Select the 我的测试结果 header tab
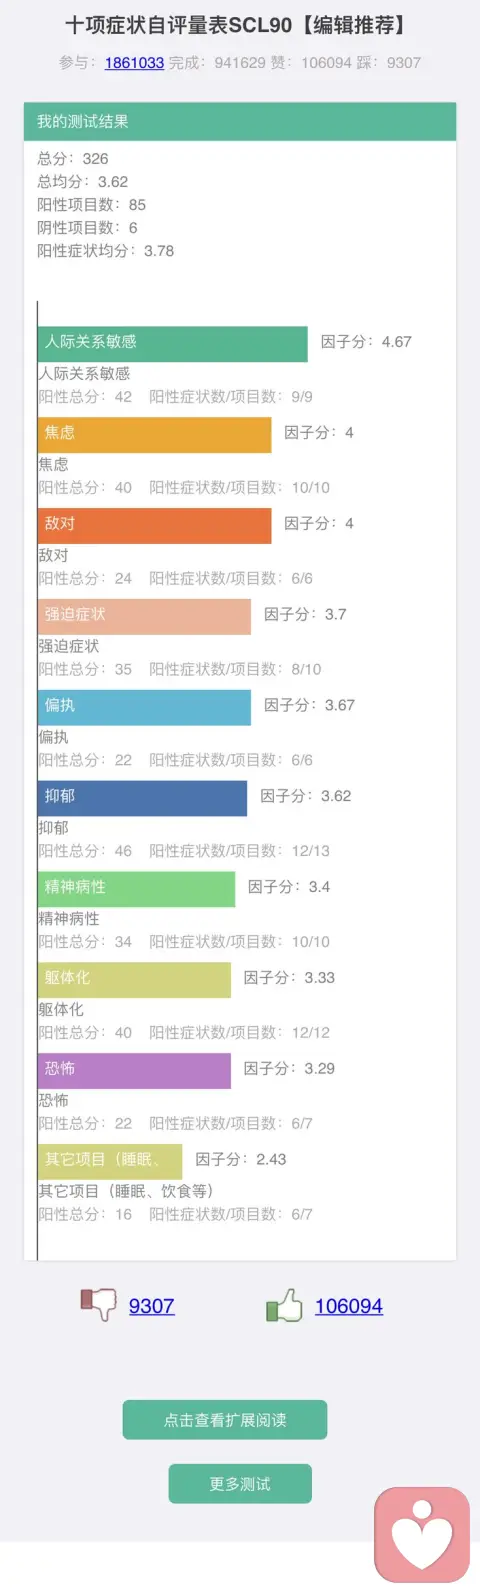The width and height of the screenshot is (480, 1593). point(240,121)
